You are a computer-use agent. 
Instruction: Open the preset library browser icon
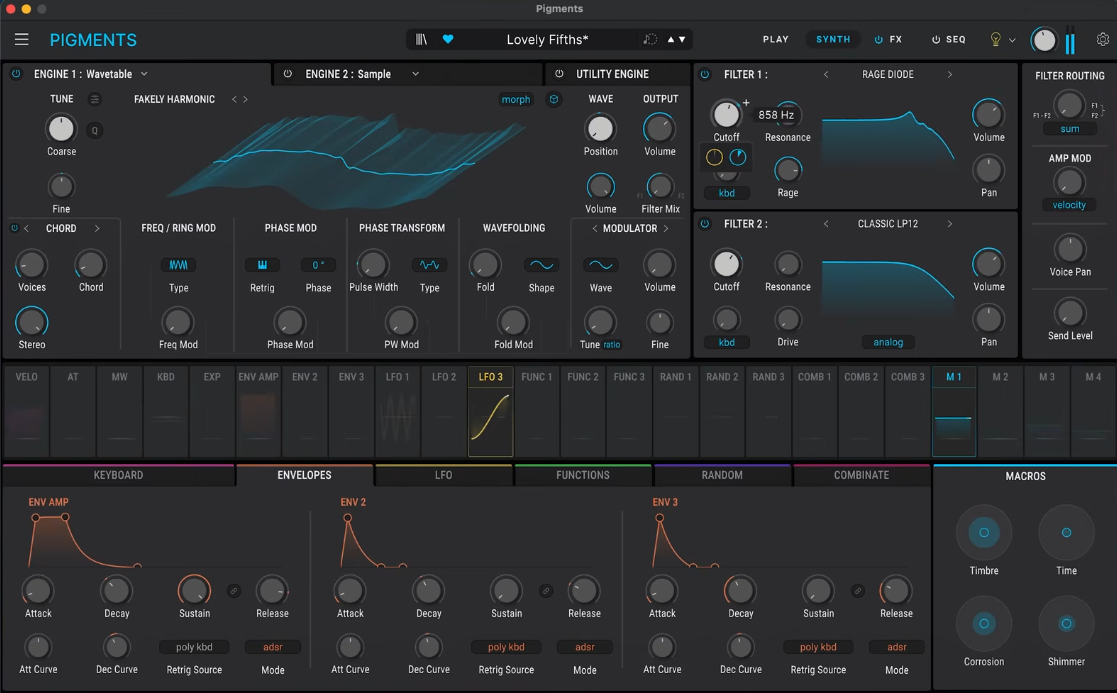coord(422,40)
